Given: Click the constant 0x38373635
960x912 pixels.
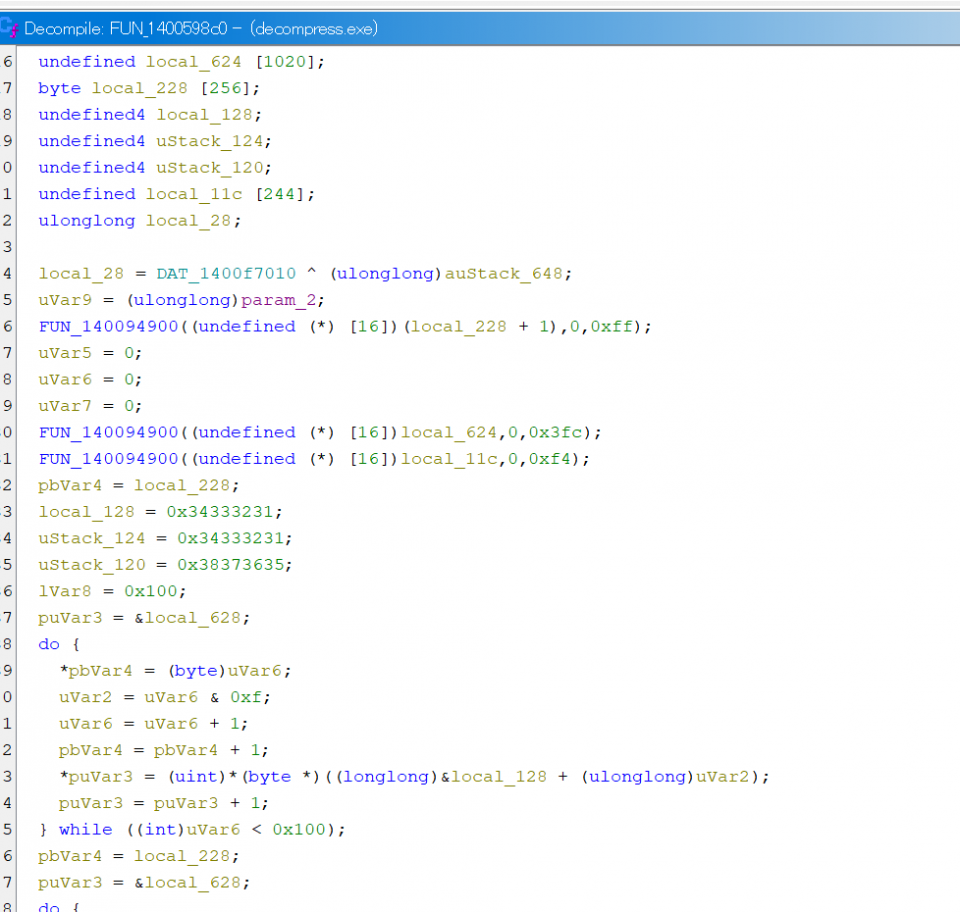Looking at the screenshot, I should (x=231, y=565).
